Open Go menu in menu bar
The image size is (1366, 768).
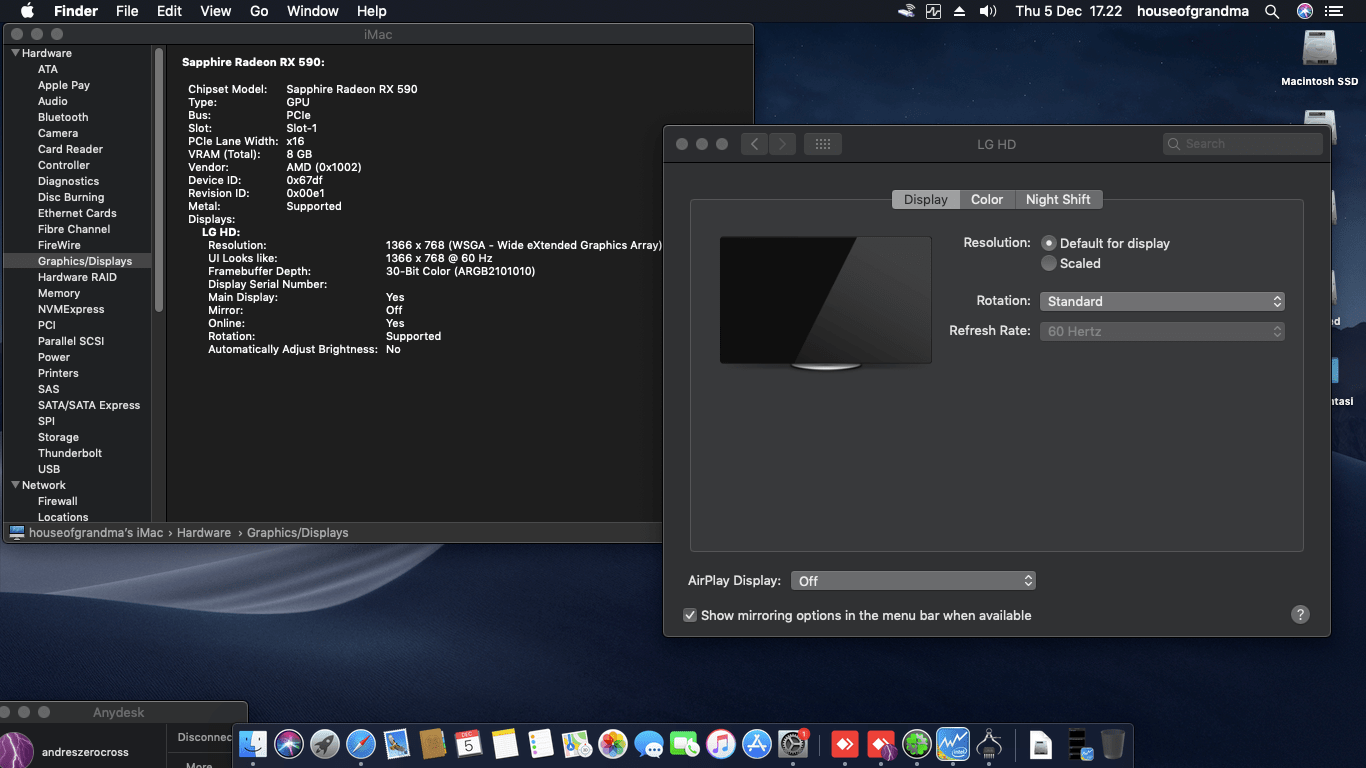pos(259,11)
